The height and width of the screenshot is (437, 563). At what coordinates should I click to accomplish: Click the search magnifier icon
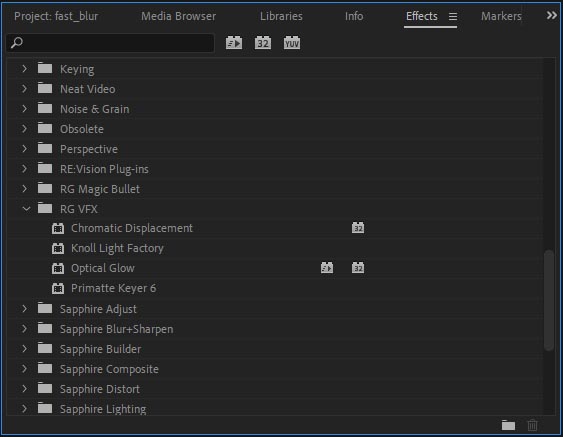coord(17,43)
